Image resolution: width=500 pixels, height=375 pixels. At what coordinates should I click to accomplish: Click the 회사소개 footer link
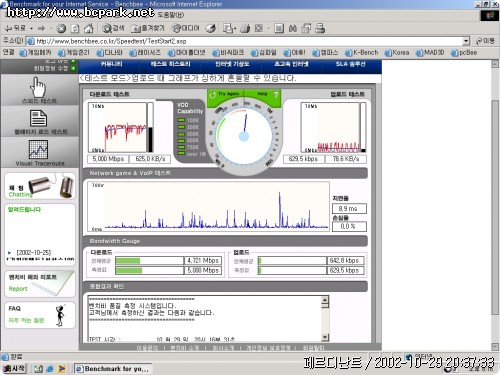[223, 348]
